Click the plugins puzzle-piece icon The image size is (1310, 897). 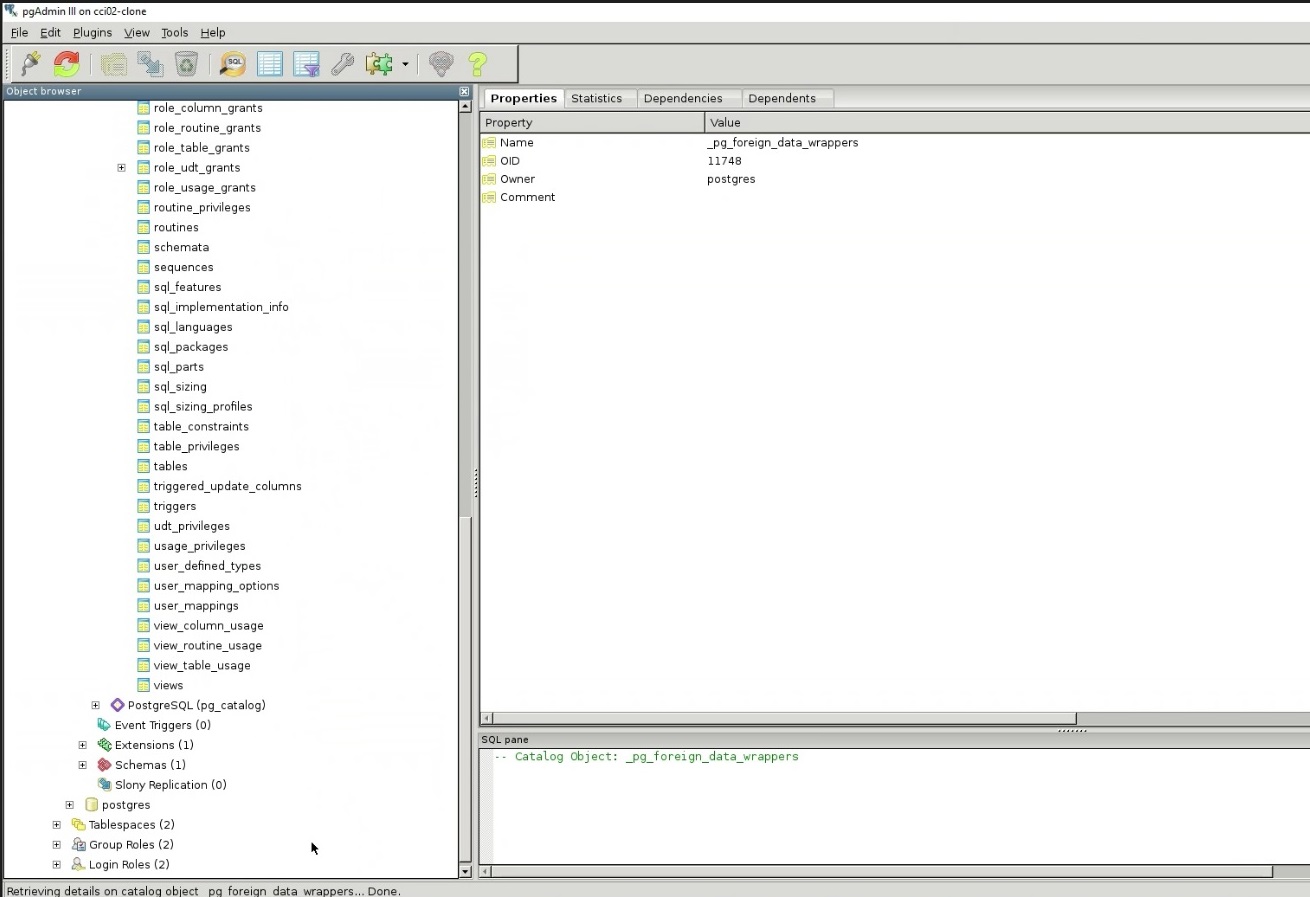coord(380,63)
